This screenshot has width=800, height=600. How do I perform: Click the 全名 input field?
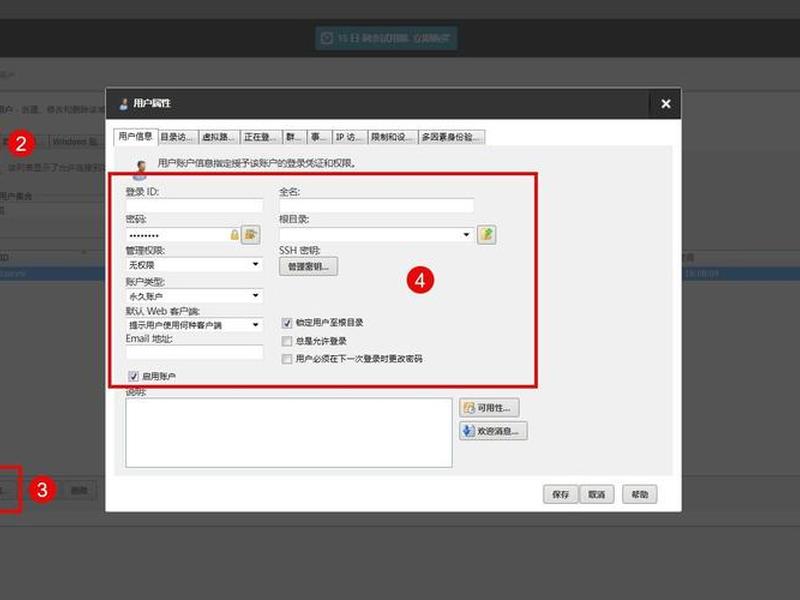click(377, 206)
